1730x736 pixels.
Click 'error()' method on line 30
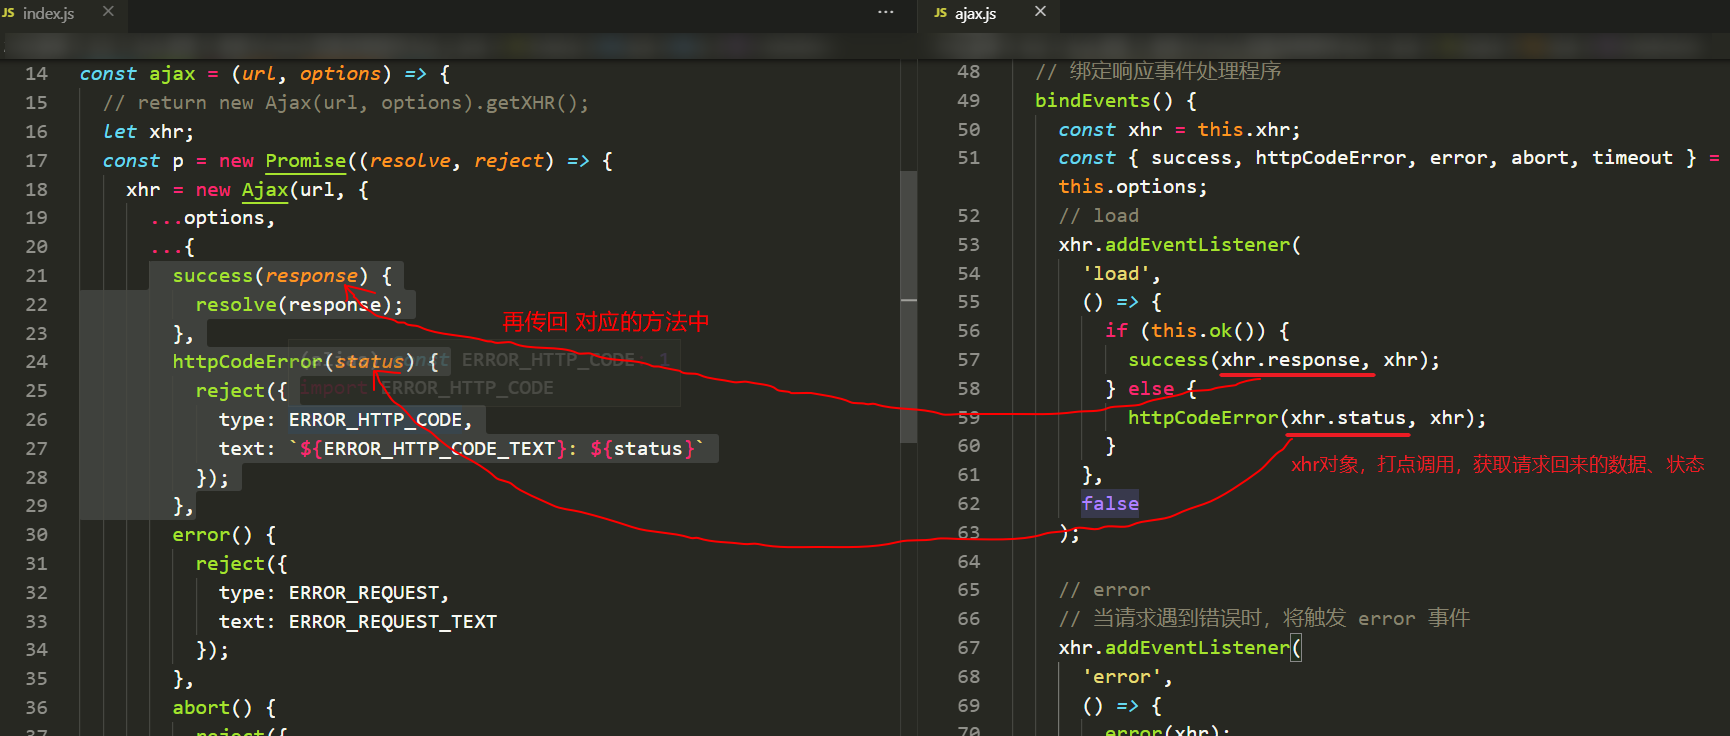[212, 535]
